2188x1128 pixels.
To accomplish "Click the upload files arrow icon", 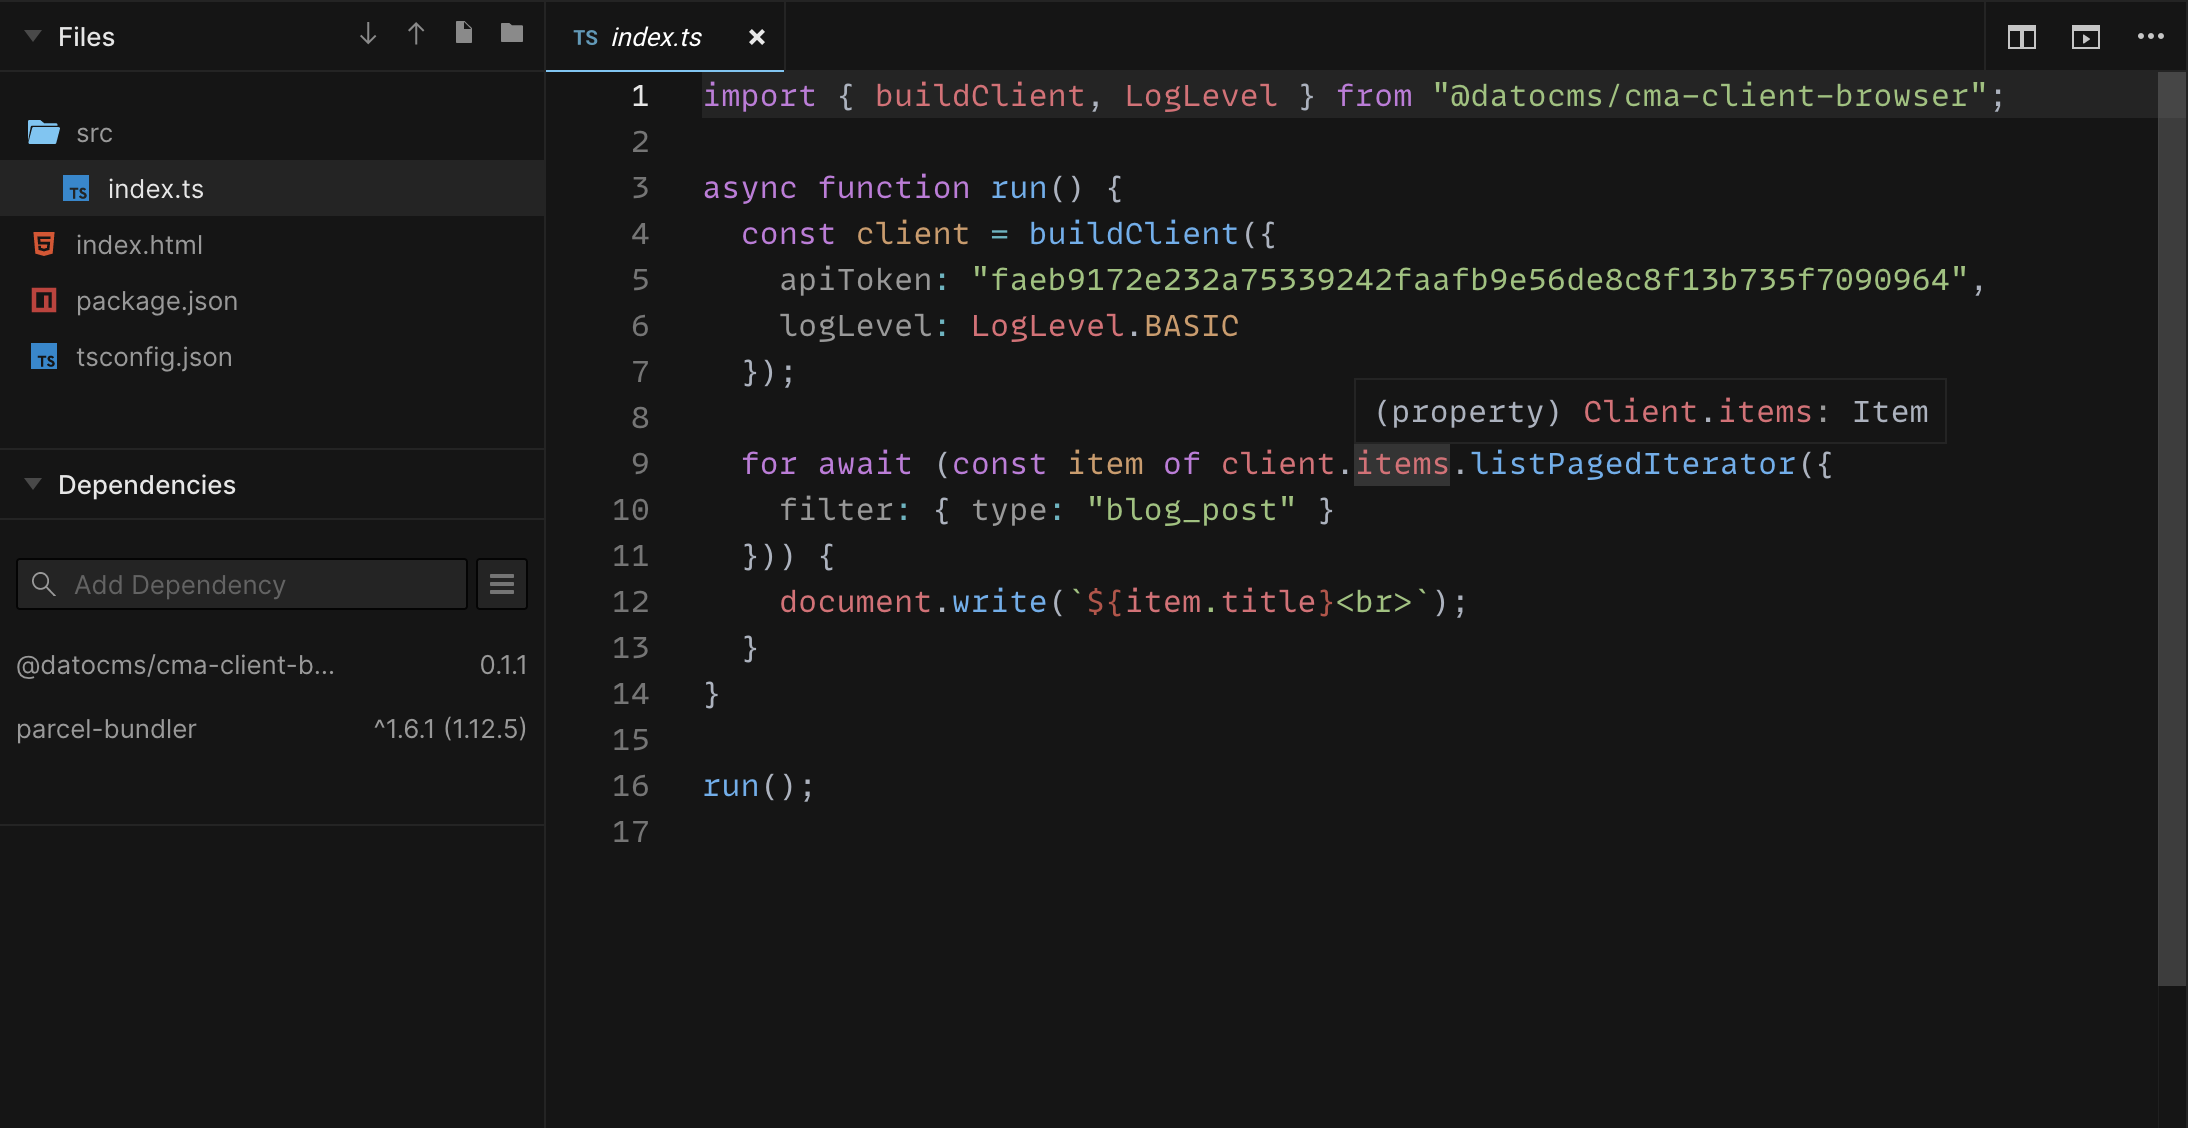I will point(416,33).
